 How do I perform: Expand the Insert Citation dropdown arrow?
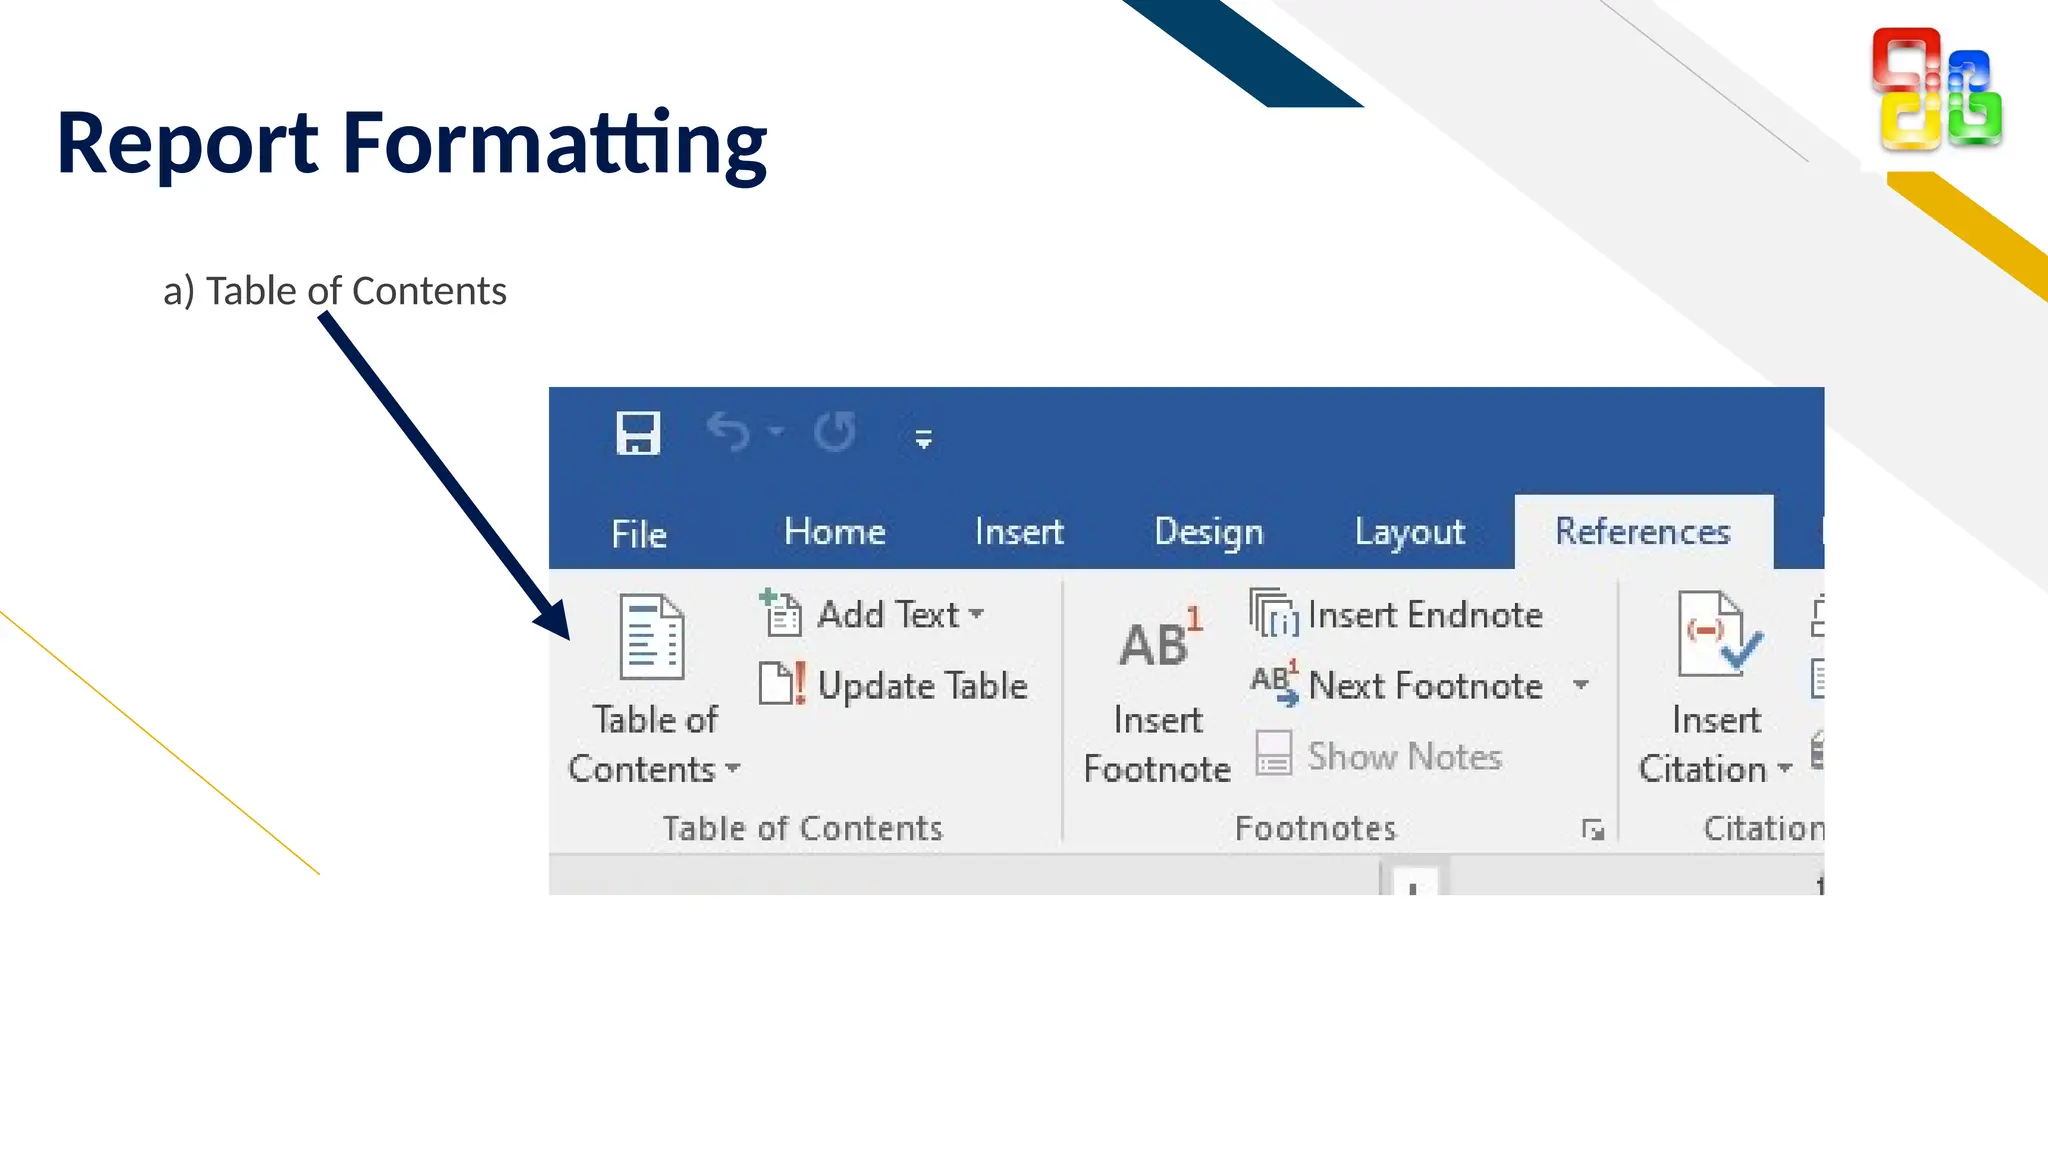1785,768
